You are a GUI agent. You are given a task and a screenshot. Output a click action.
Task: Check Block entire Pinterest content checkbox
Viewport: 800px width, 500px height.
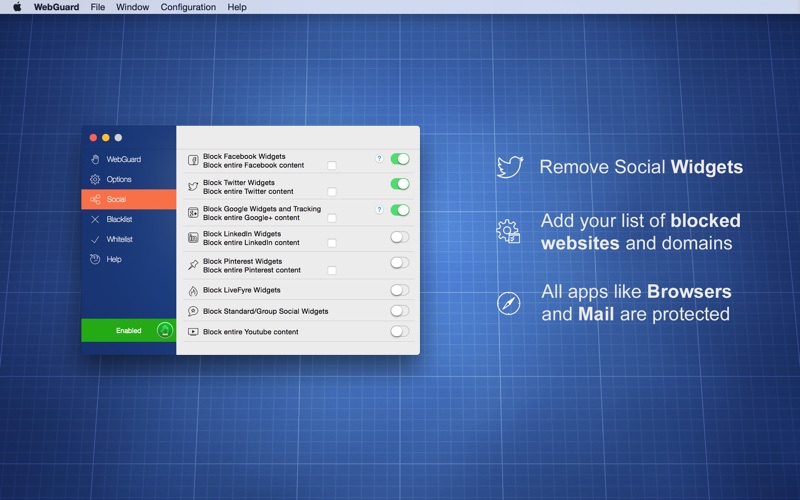(x=332, y=270)
